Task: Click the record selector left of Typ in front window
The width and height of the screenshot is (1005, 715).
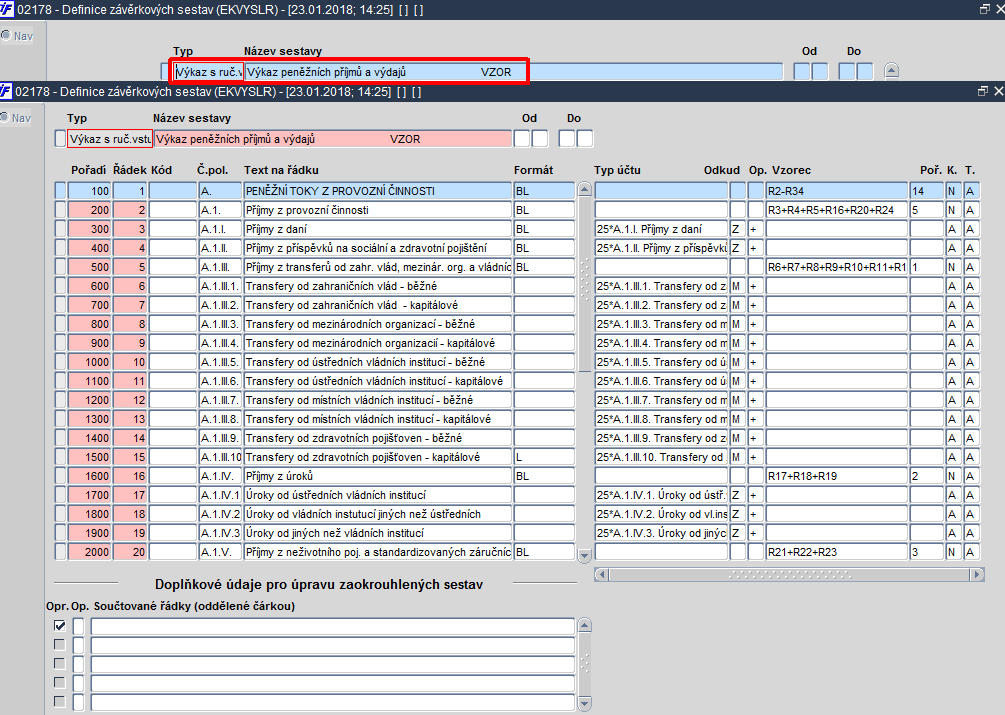Action: (x=60, y=138)
